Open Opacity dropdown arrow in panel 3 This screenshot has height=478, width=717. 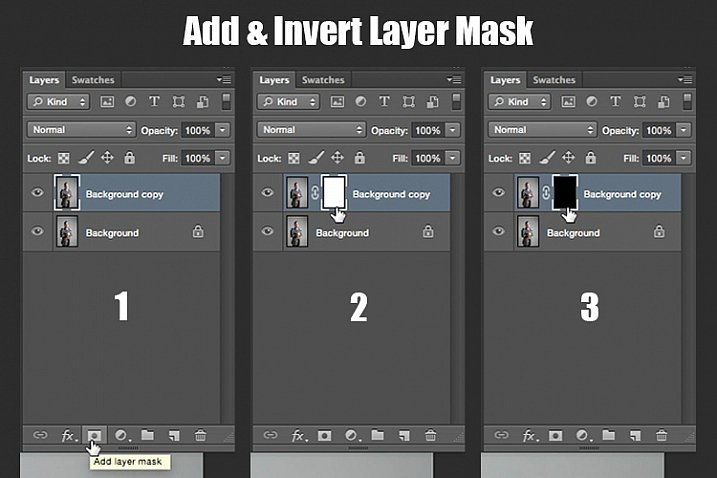pyautogui.click(x=682, y=131)
